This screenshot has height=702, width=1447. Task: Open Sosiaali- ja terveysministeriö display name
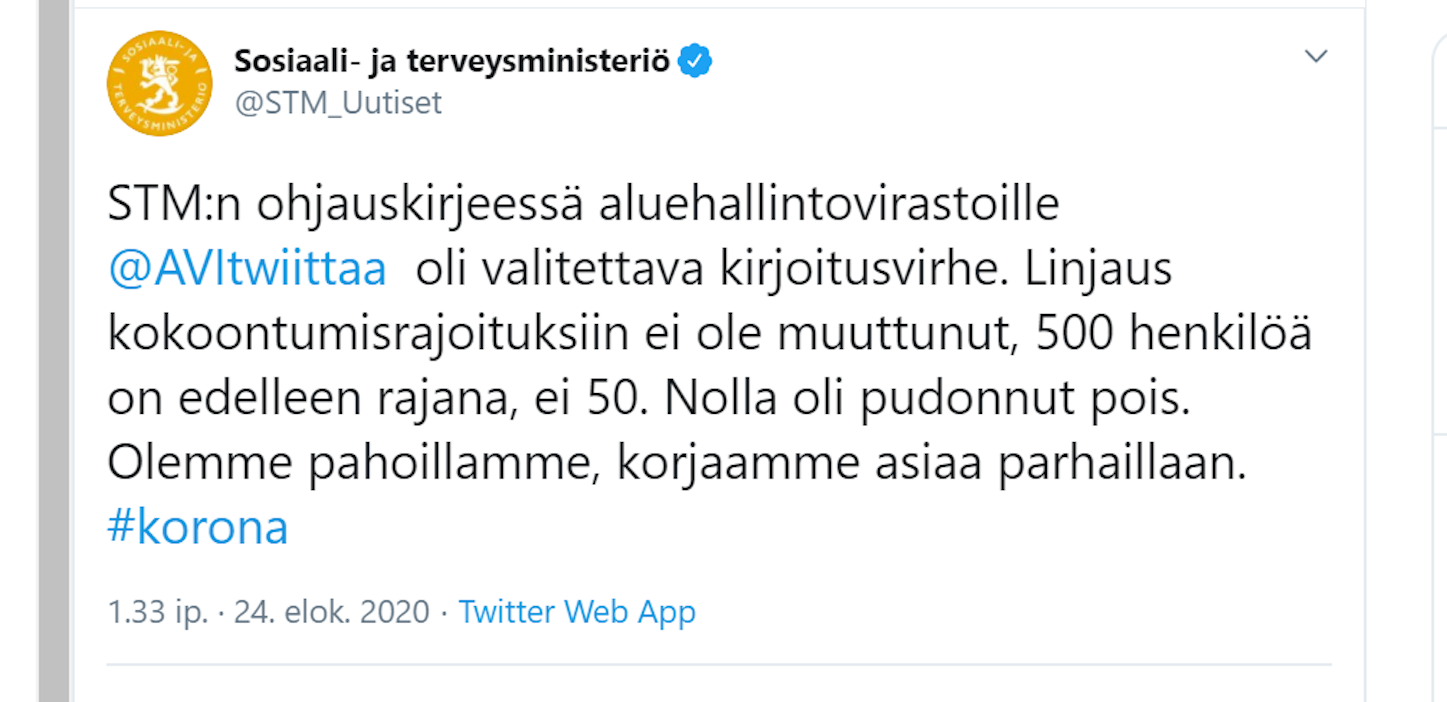(451, 62)
